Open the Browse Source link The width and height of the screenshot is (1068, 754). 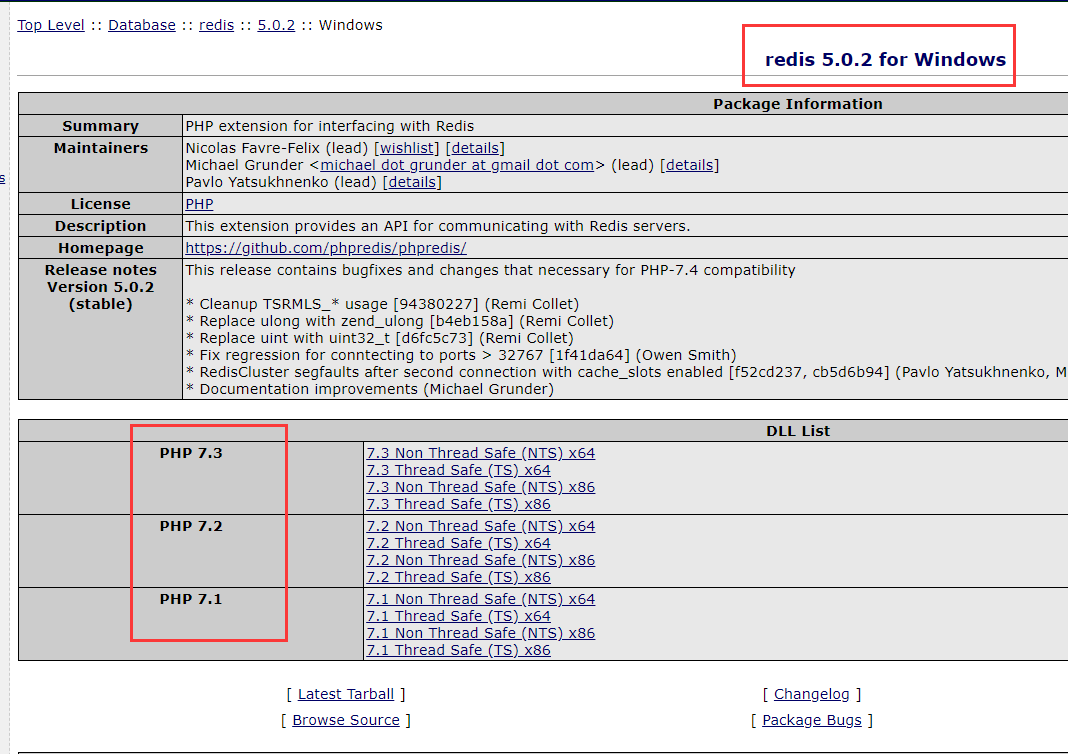click(346, 720)
